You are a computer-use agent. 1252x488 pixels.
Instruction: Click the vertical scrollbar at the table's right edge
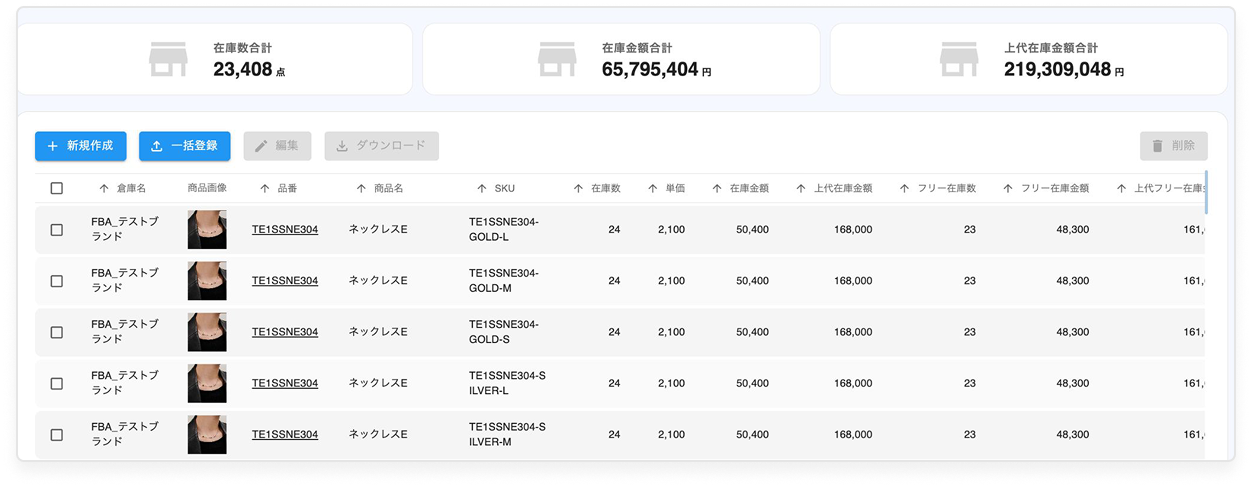pos(1207,192)
